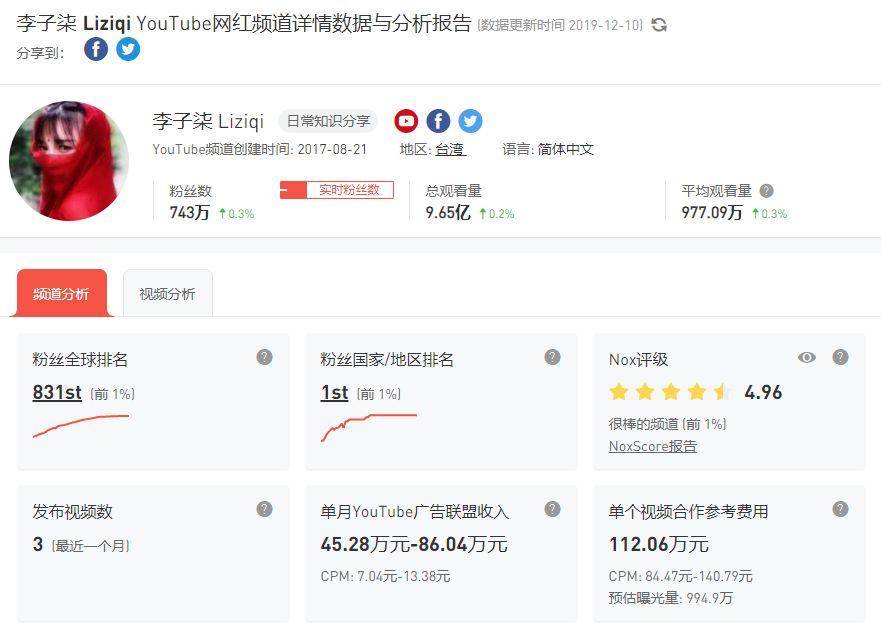This screenshot has width=881, height=630.
Task: Click the 9.65亿 total views value
Action: click(448, 212)
